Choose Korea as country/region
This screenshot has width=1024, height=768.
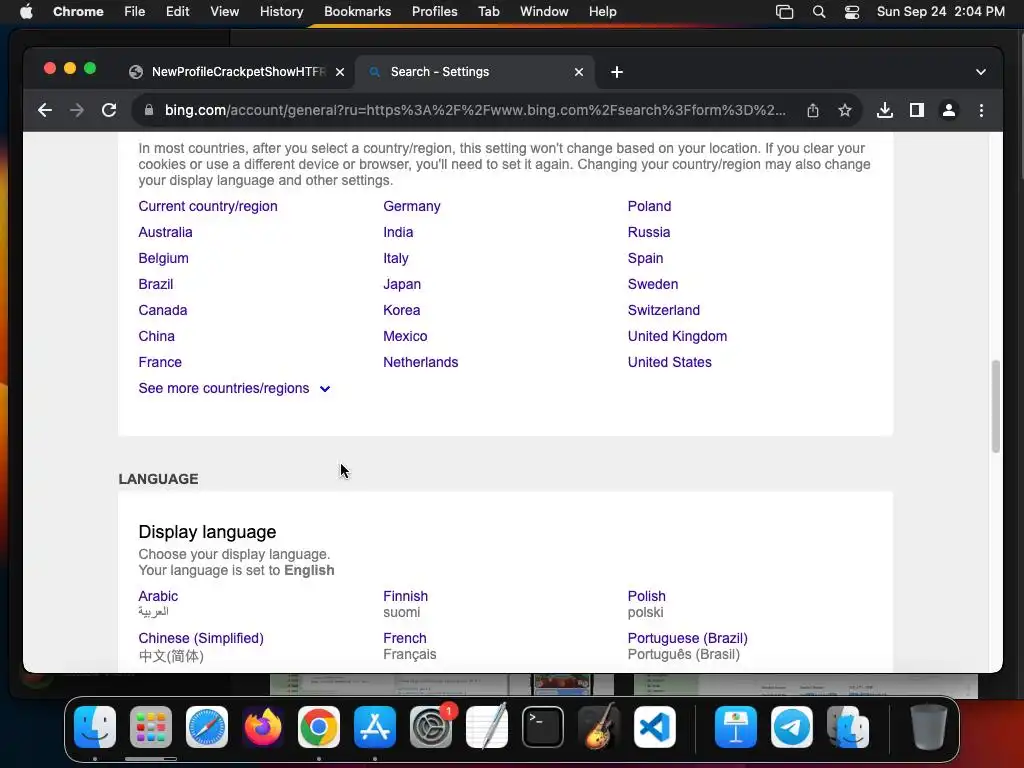coord(402,310)
